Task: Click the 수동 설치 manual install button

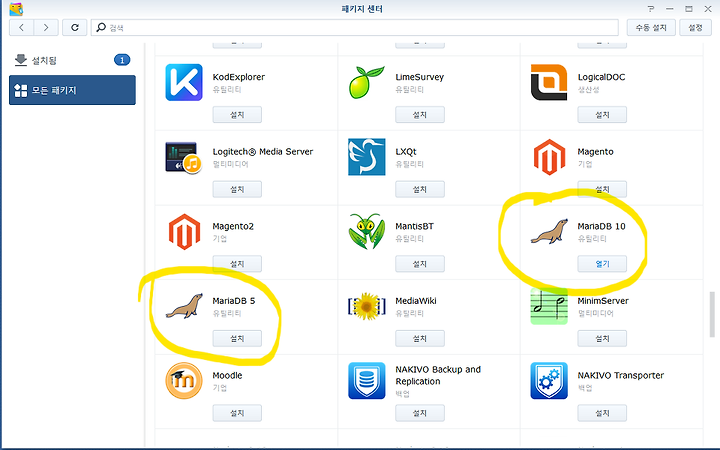Action: (x=651, y=28)
